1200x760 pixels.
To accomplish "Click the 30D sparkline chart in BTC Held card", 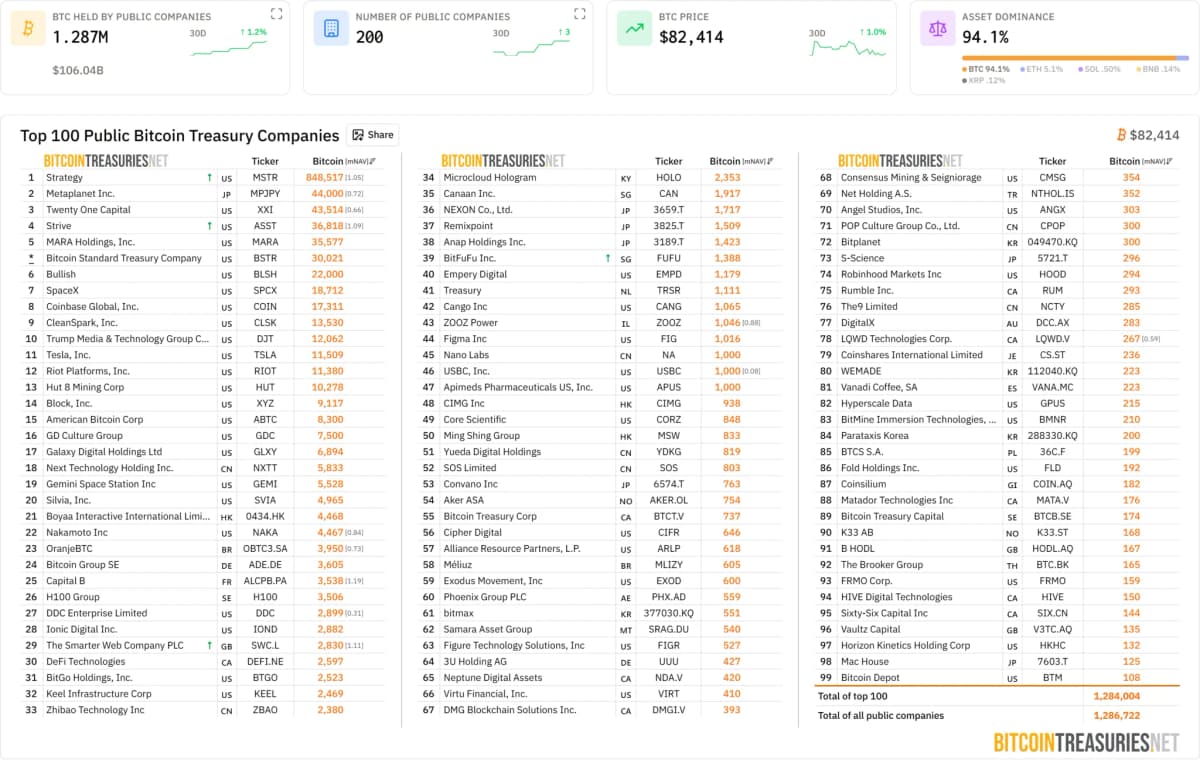I will coord(229,46).
